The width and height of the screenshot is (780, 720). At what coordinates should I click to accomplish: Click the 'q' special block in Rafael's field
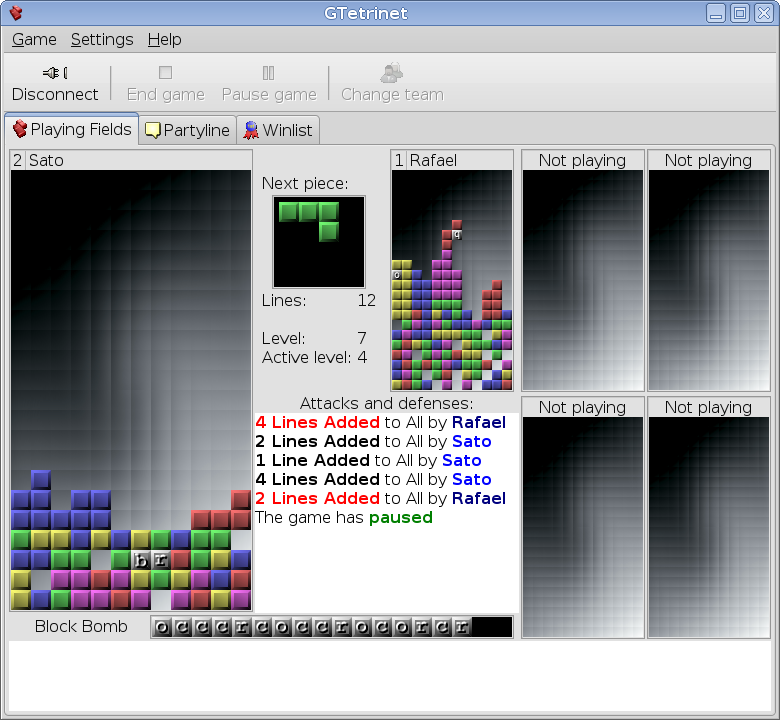click(x=457, y=235)
